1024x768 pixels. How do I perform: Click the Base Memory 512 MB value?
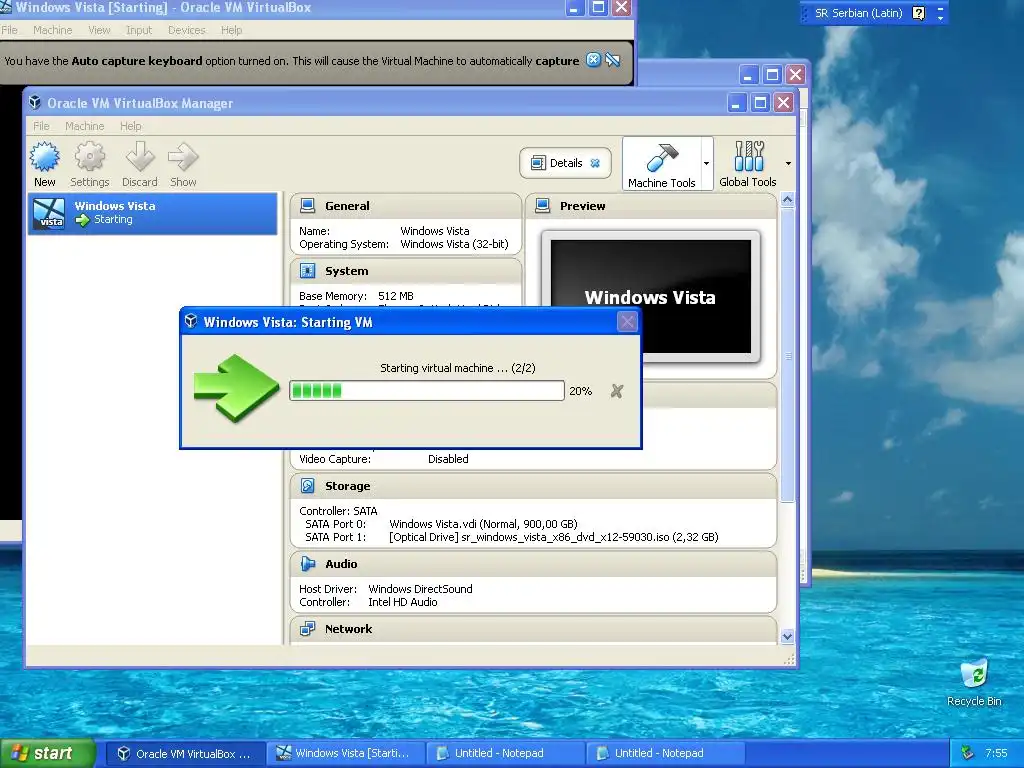pos(396,296)
